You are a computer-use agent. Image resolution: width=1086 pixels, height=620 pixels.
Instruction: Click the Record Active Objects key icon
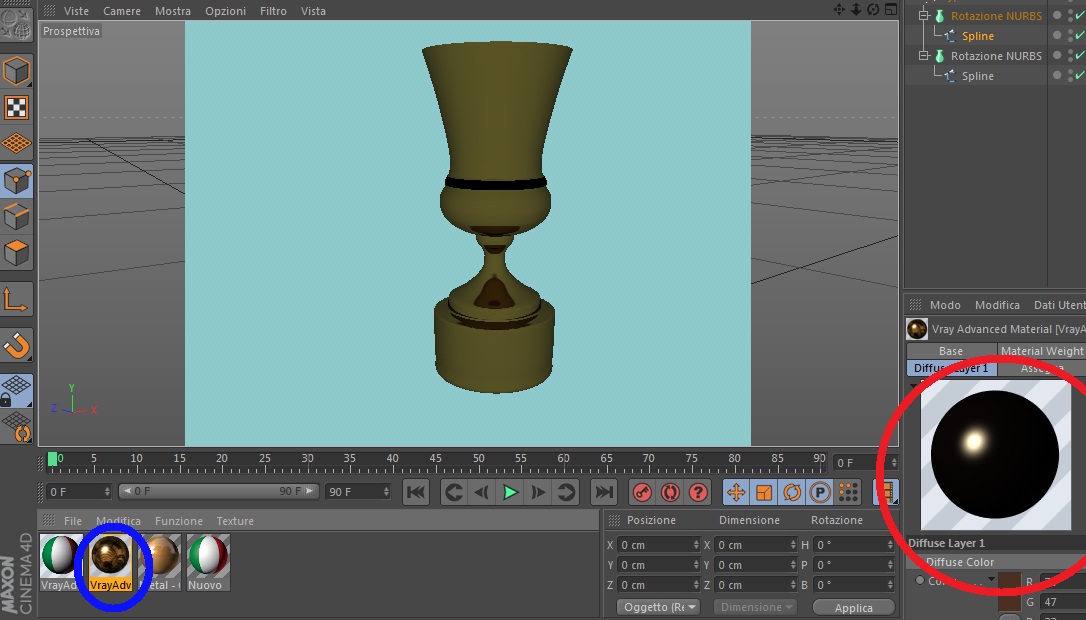coord(642,492)
